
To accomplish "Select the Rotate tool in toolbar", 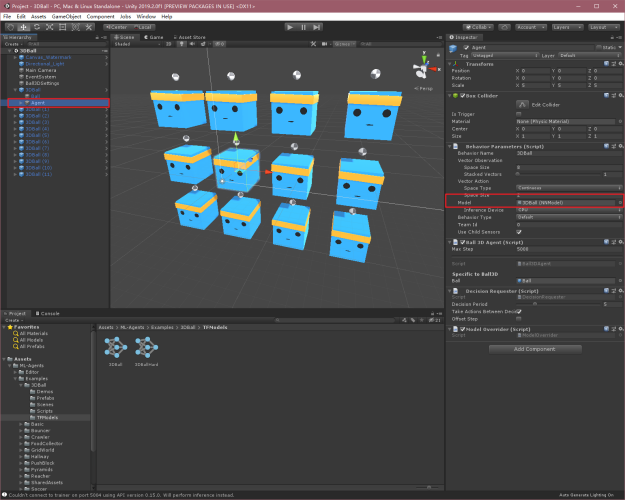I will [37, 27].
